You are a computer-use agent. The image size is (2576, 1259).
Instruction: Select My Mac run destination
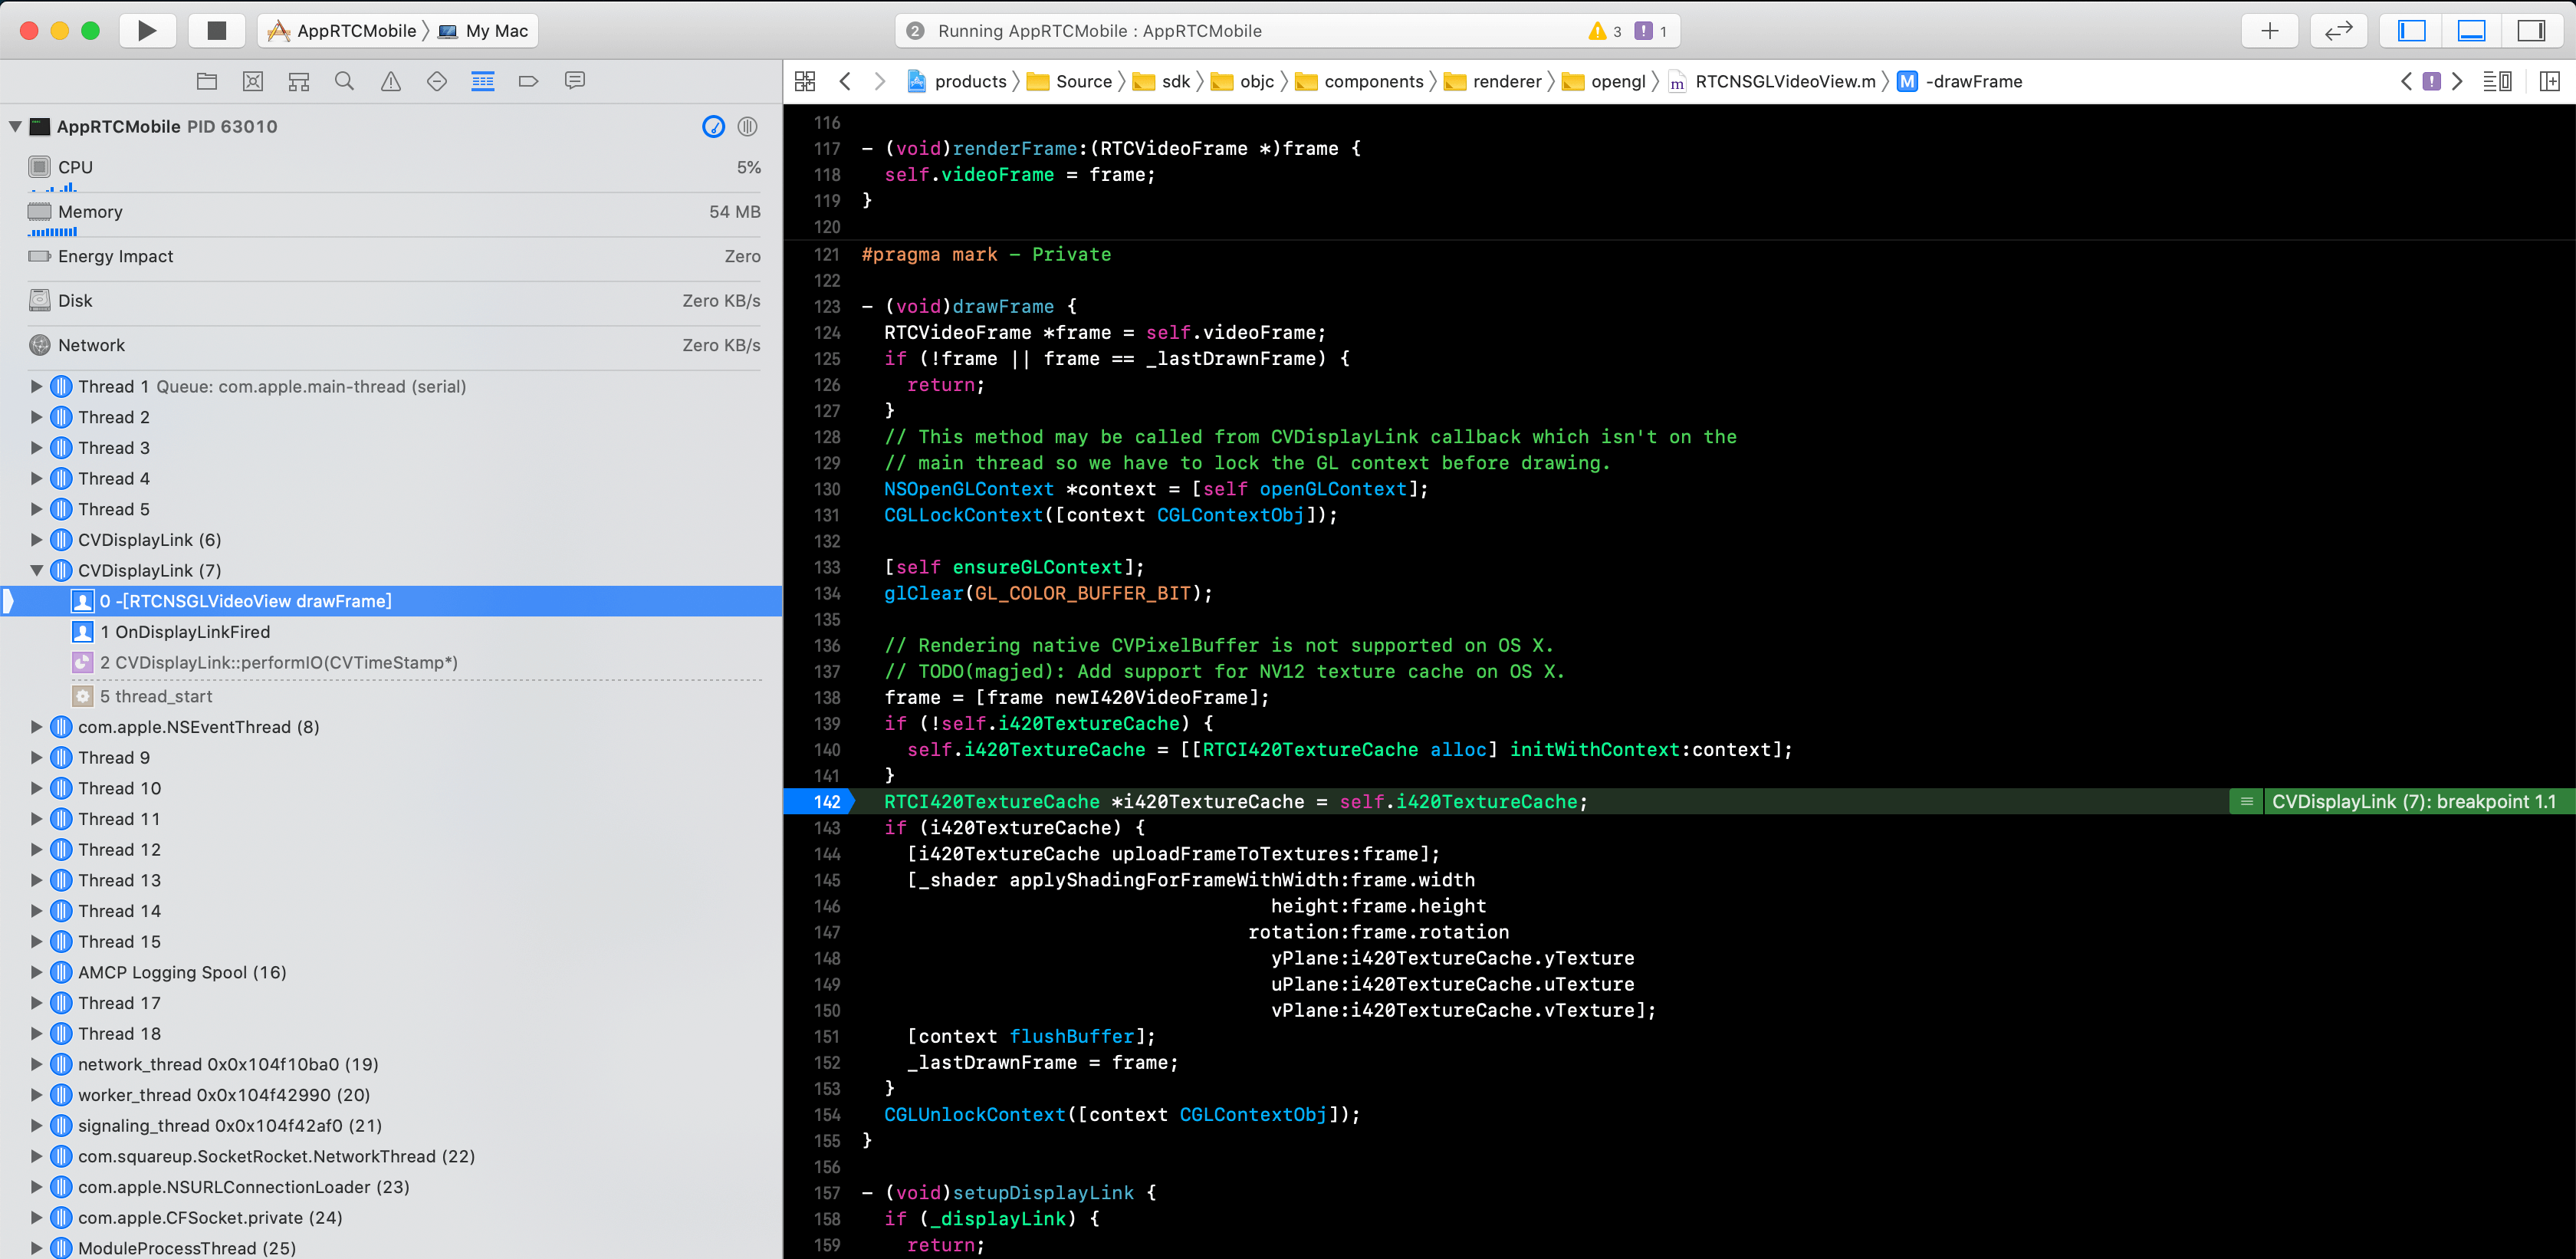496,30
